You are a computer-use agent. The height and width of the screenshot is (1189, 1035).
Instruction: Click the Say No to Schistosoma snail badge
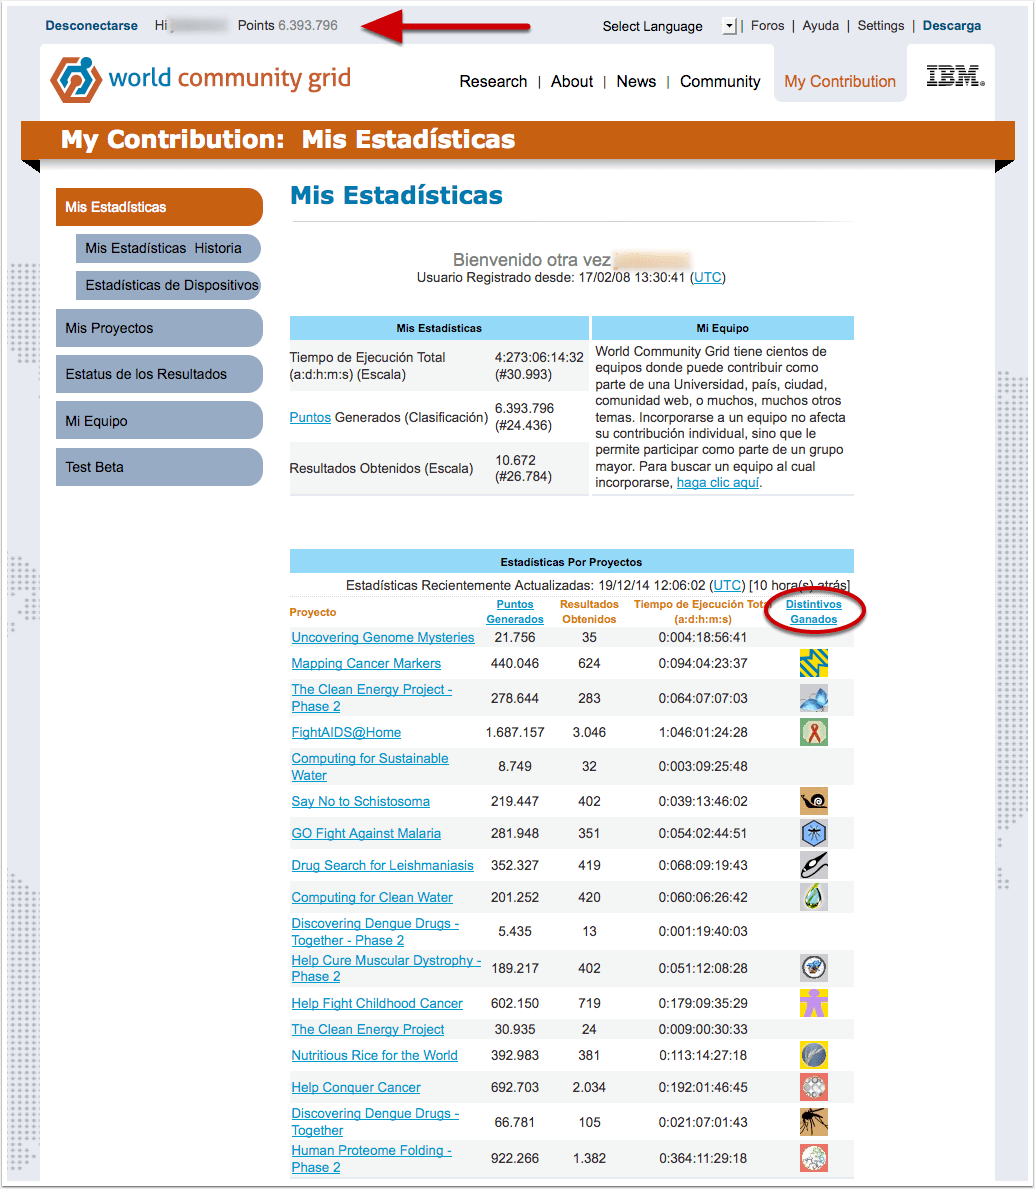pos(813,801)
